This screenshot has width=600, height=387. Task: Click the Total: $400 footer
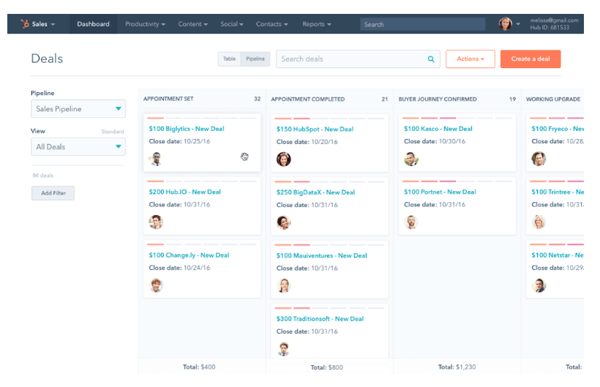[199, 367]
